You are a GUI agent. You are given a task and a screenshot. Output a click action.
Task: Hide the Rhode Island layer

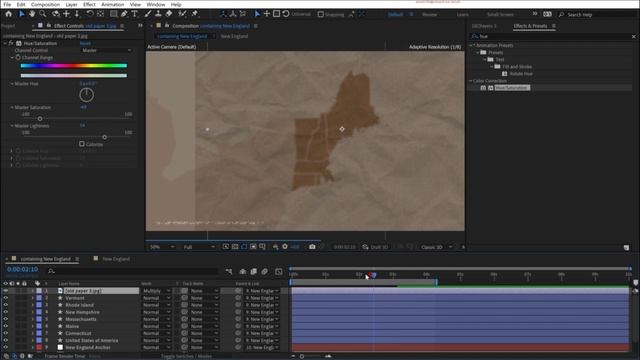(x=6, y=305)
